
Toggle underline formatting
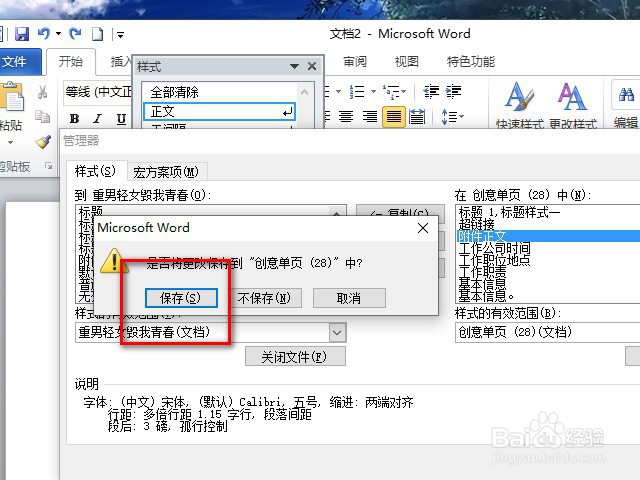[x=121, y=119]
